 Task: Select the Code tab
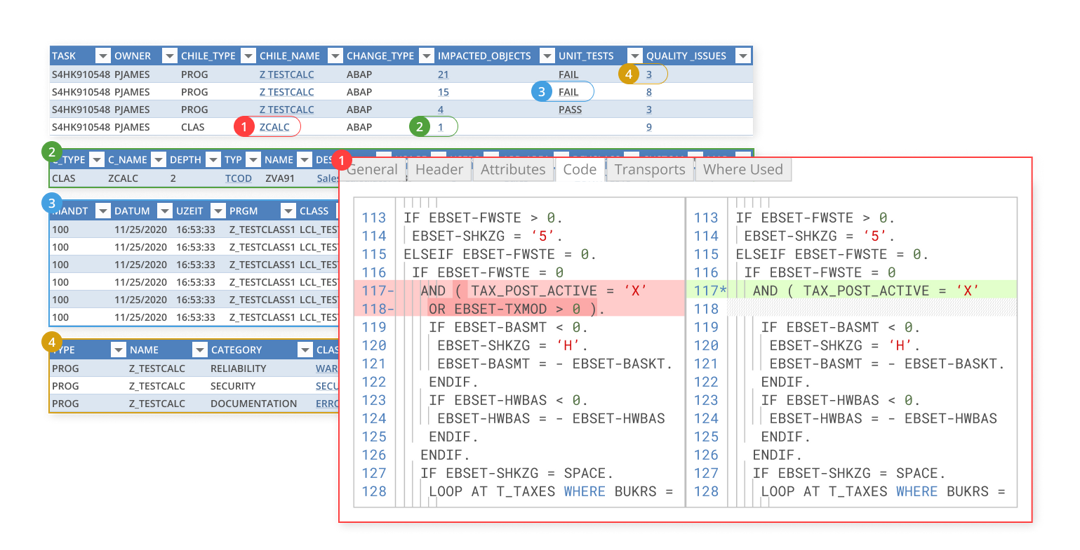pos(580,170)
